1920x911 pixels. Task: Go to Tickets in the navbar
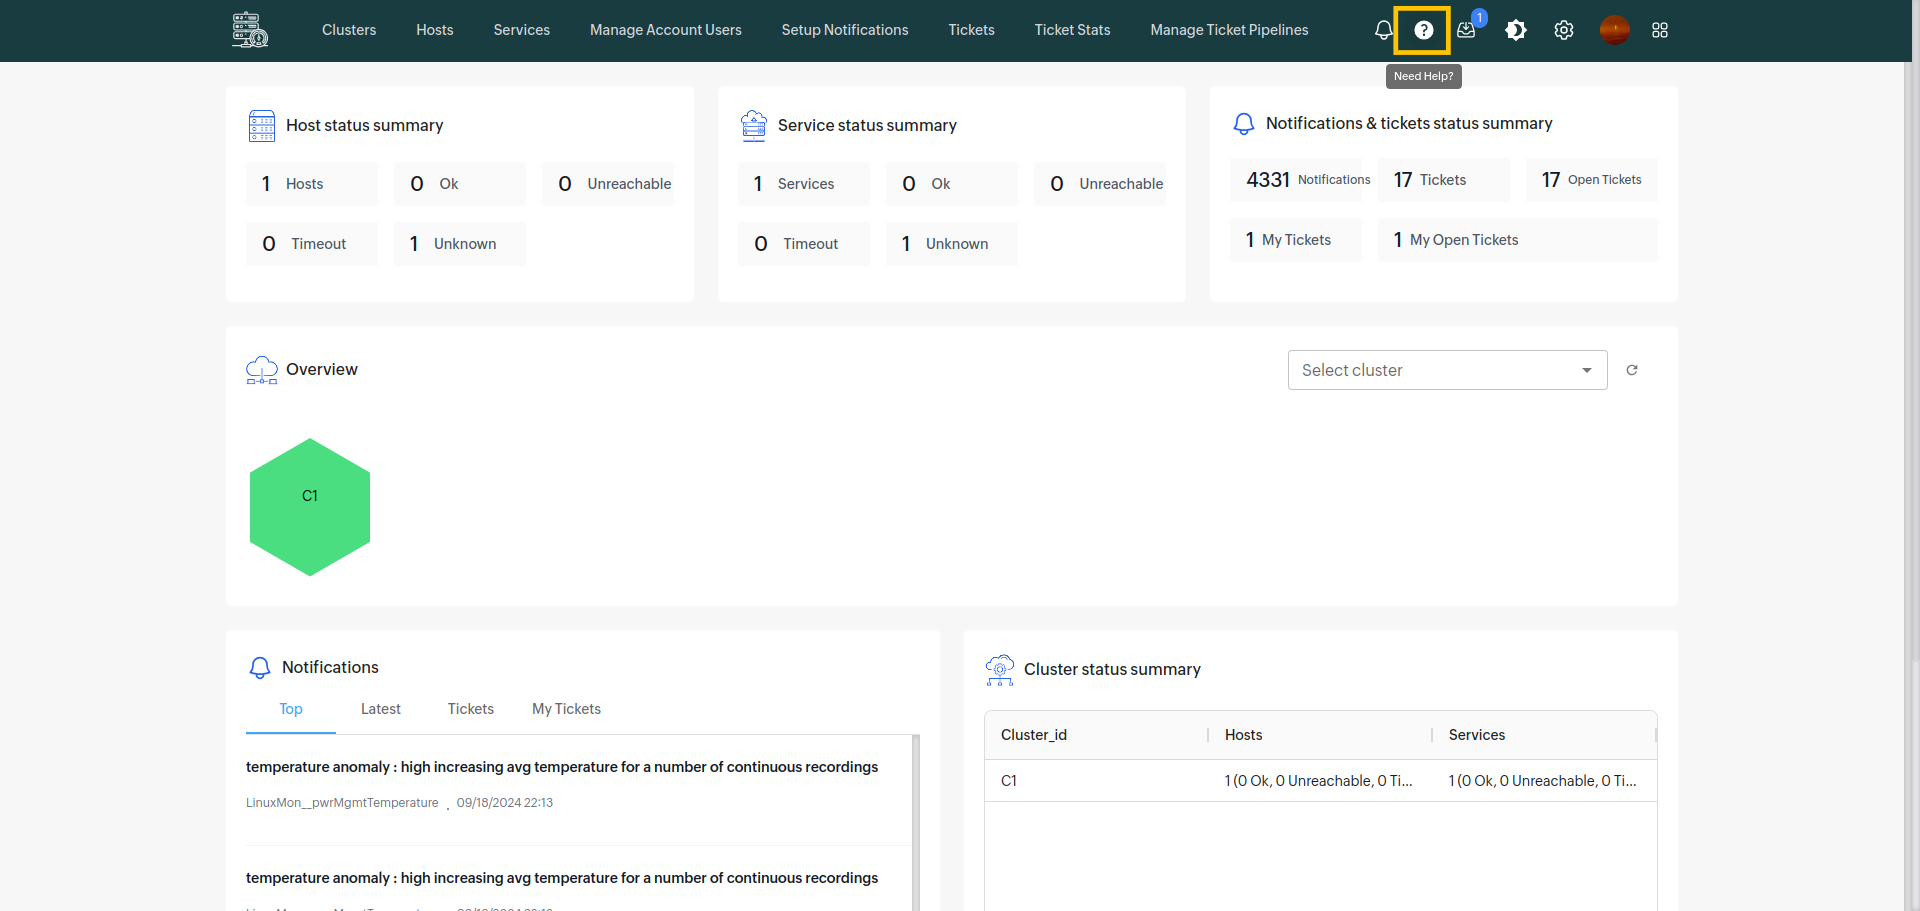pyautogui.click(x=972, y=30)
